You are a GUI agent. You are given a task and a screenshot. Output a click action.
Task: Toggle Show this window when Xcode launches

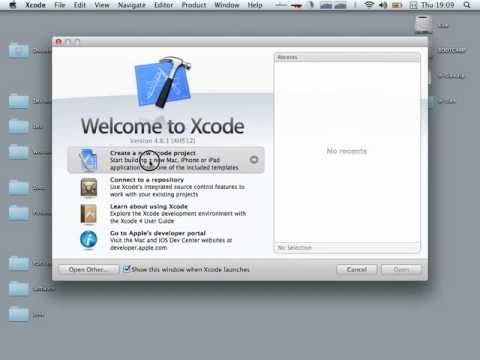click(x=126, y=269)
